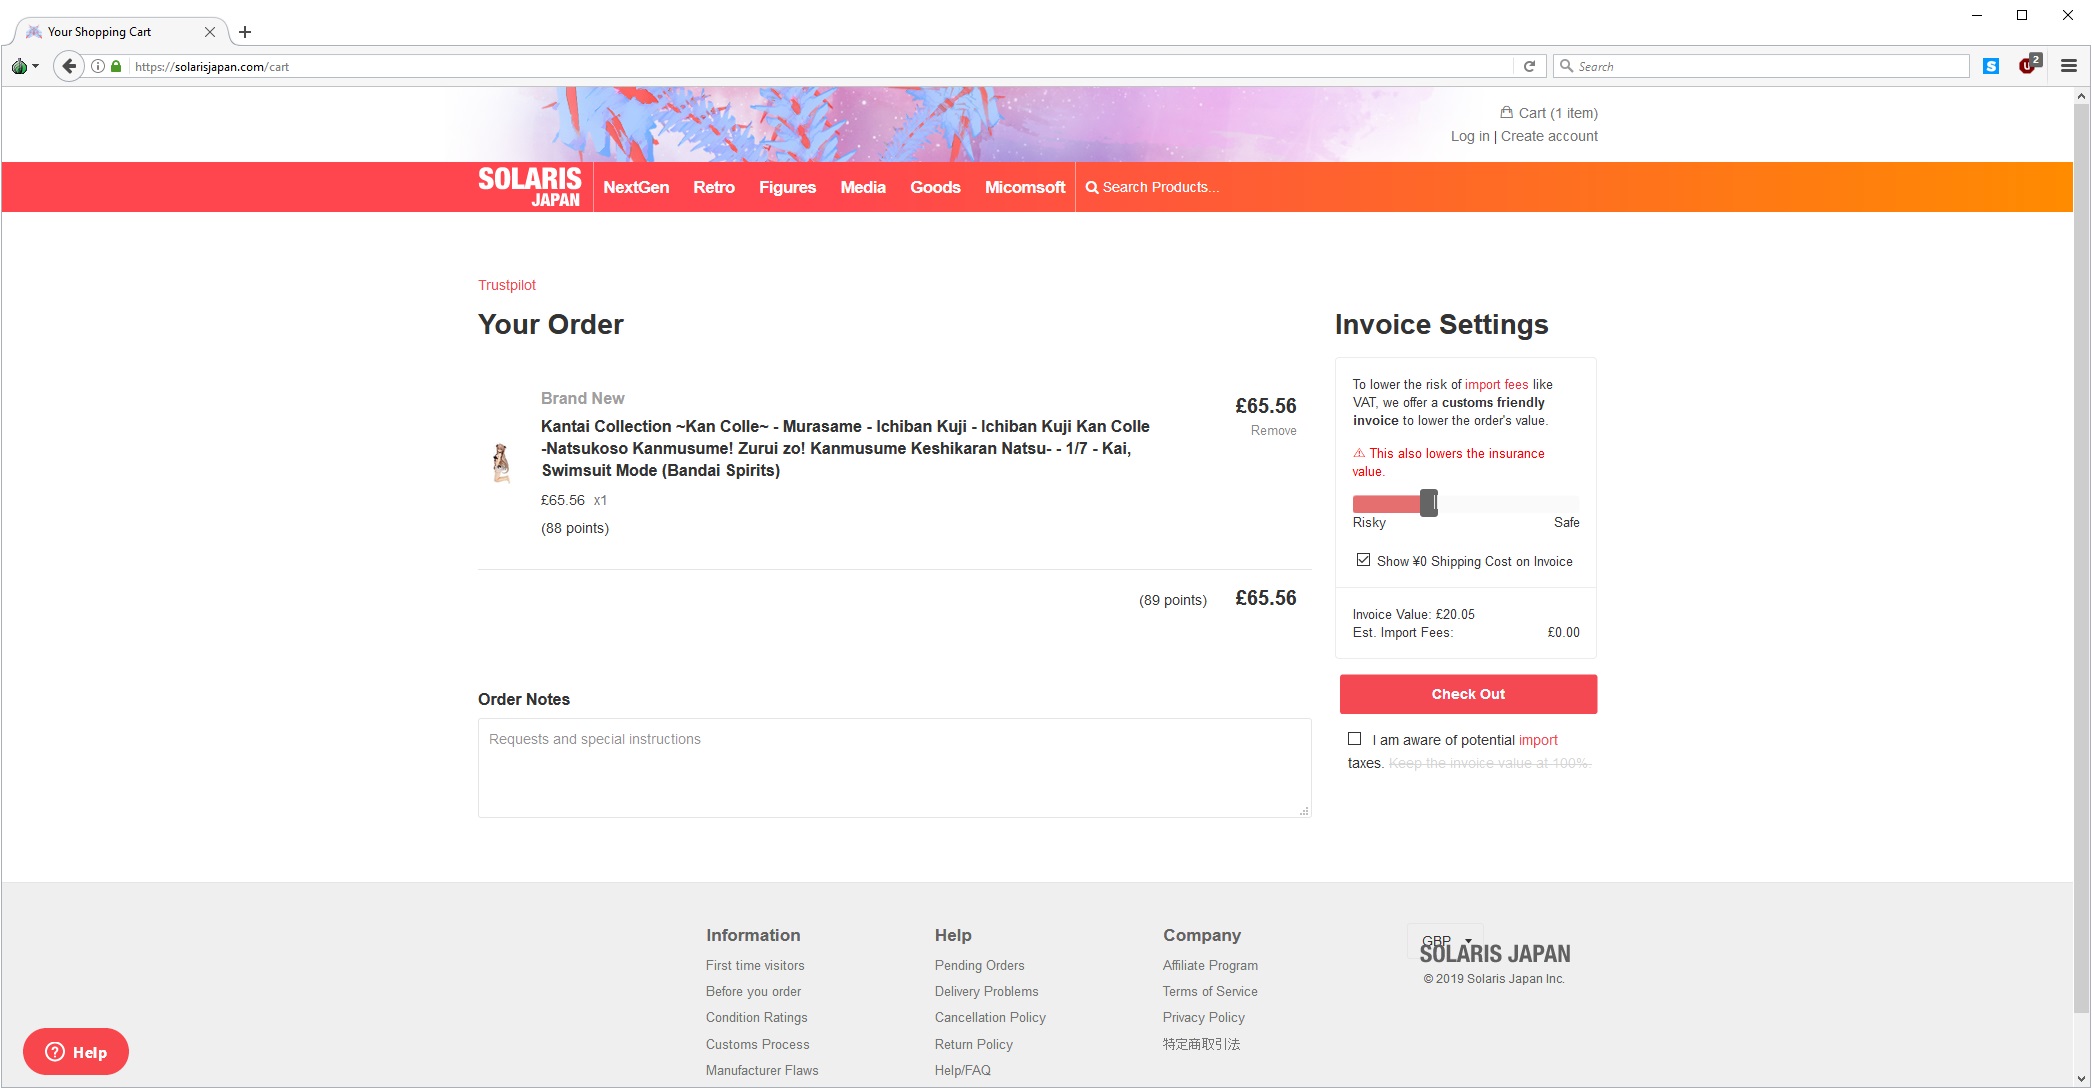
Task: Open the NextGen menu
Action: [x=636, y=187]
